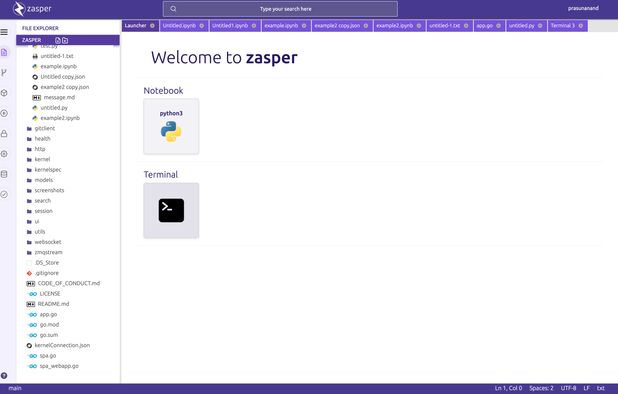618x394 pixels.
Task: Open the database panel icon in sidebar
Action: point(4,174)
